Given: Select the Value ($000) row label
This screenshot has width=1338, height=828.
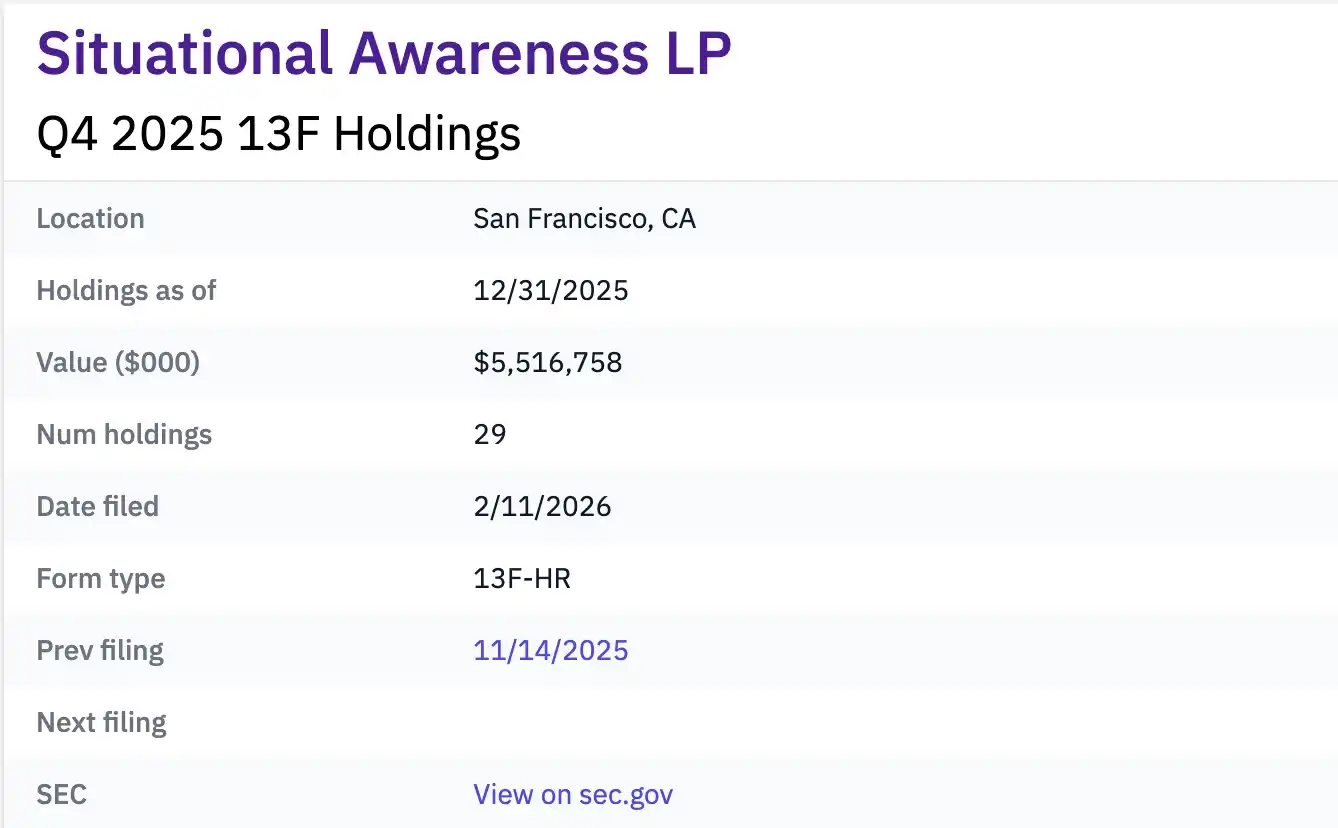Looking at the screenshot, I should [117, 362].
